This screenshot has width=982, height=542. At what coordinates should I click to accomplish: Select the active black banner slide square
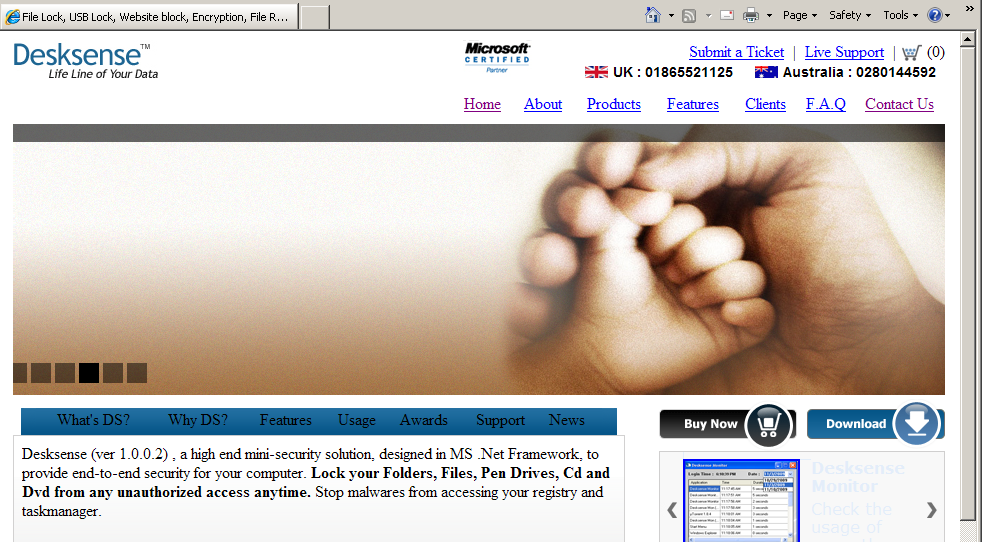(x=89, y=373)
